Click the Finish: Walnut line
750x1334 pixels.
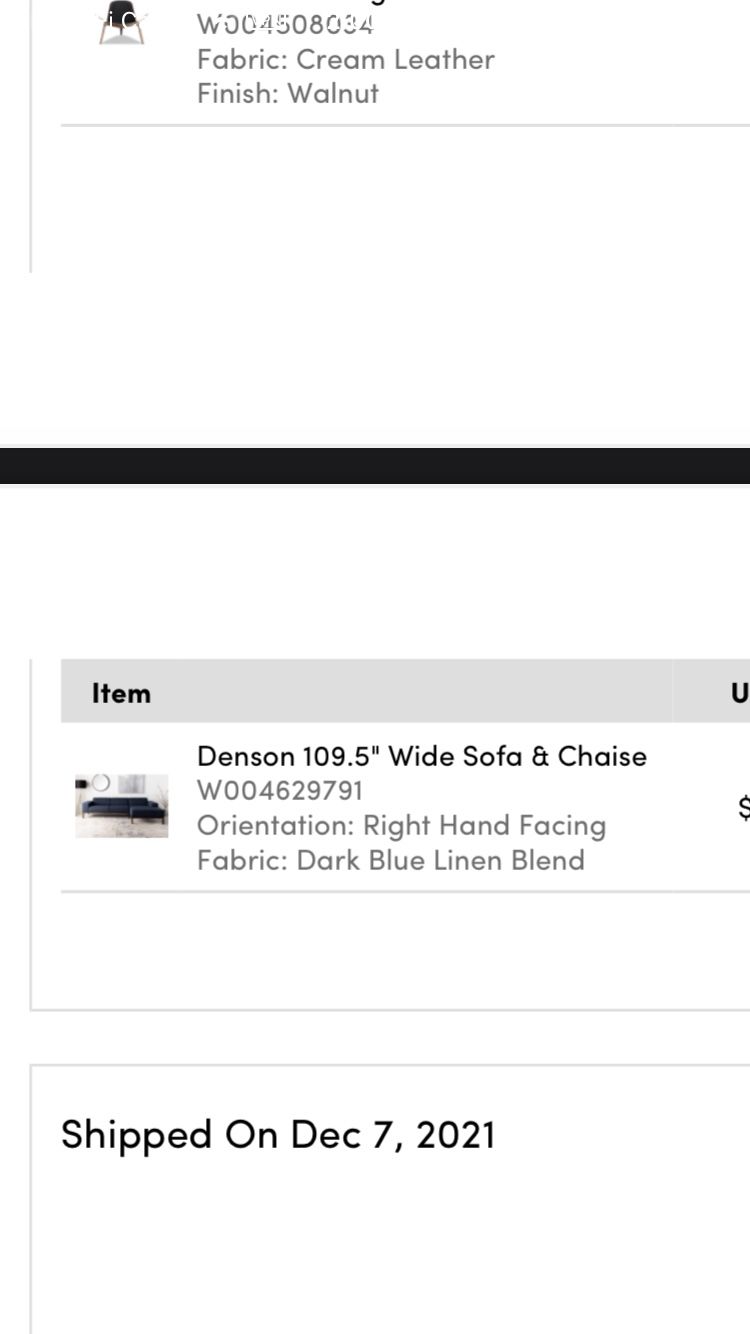pyautogui.click(x=288, y=93)
